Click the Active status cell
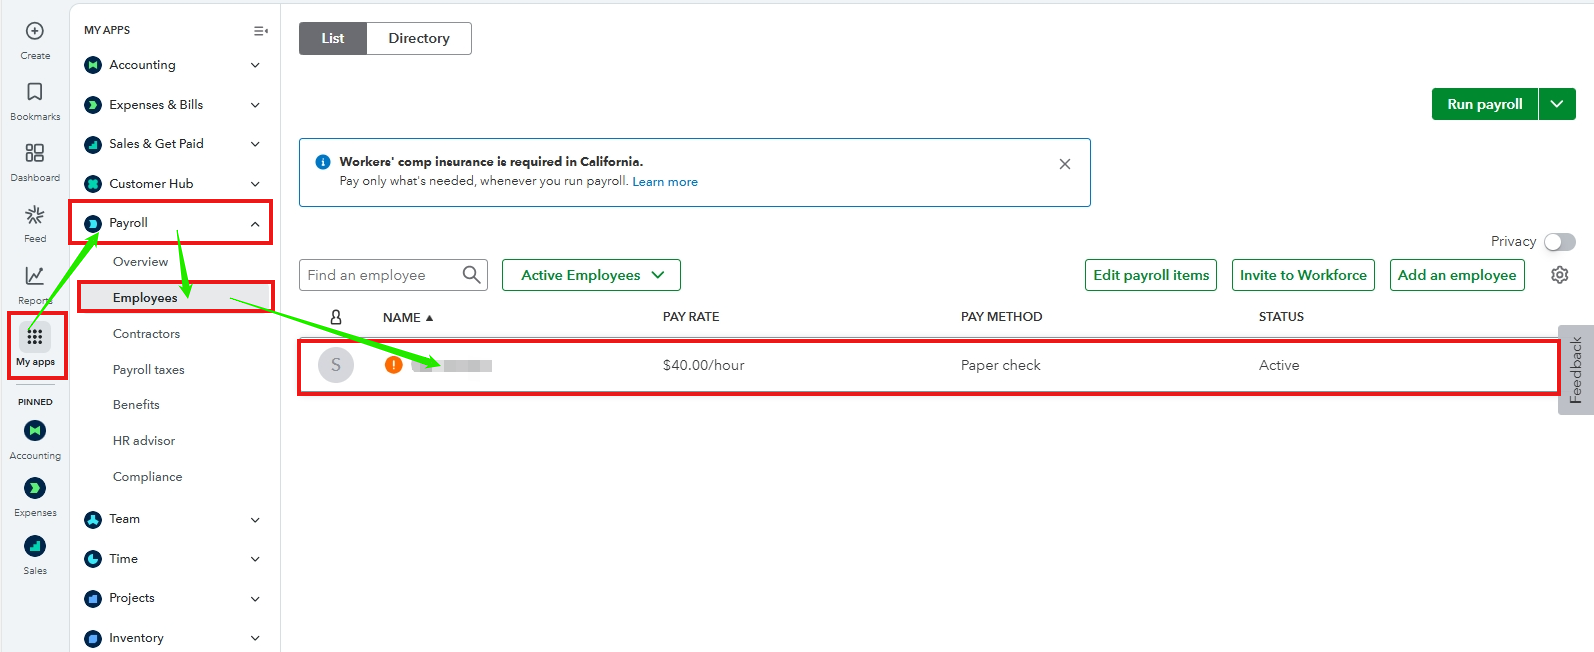Image resolution: width=1594 pixels, height=652 pixels. (1279, 365)
